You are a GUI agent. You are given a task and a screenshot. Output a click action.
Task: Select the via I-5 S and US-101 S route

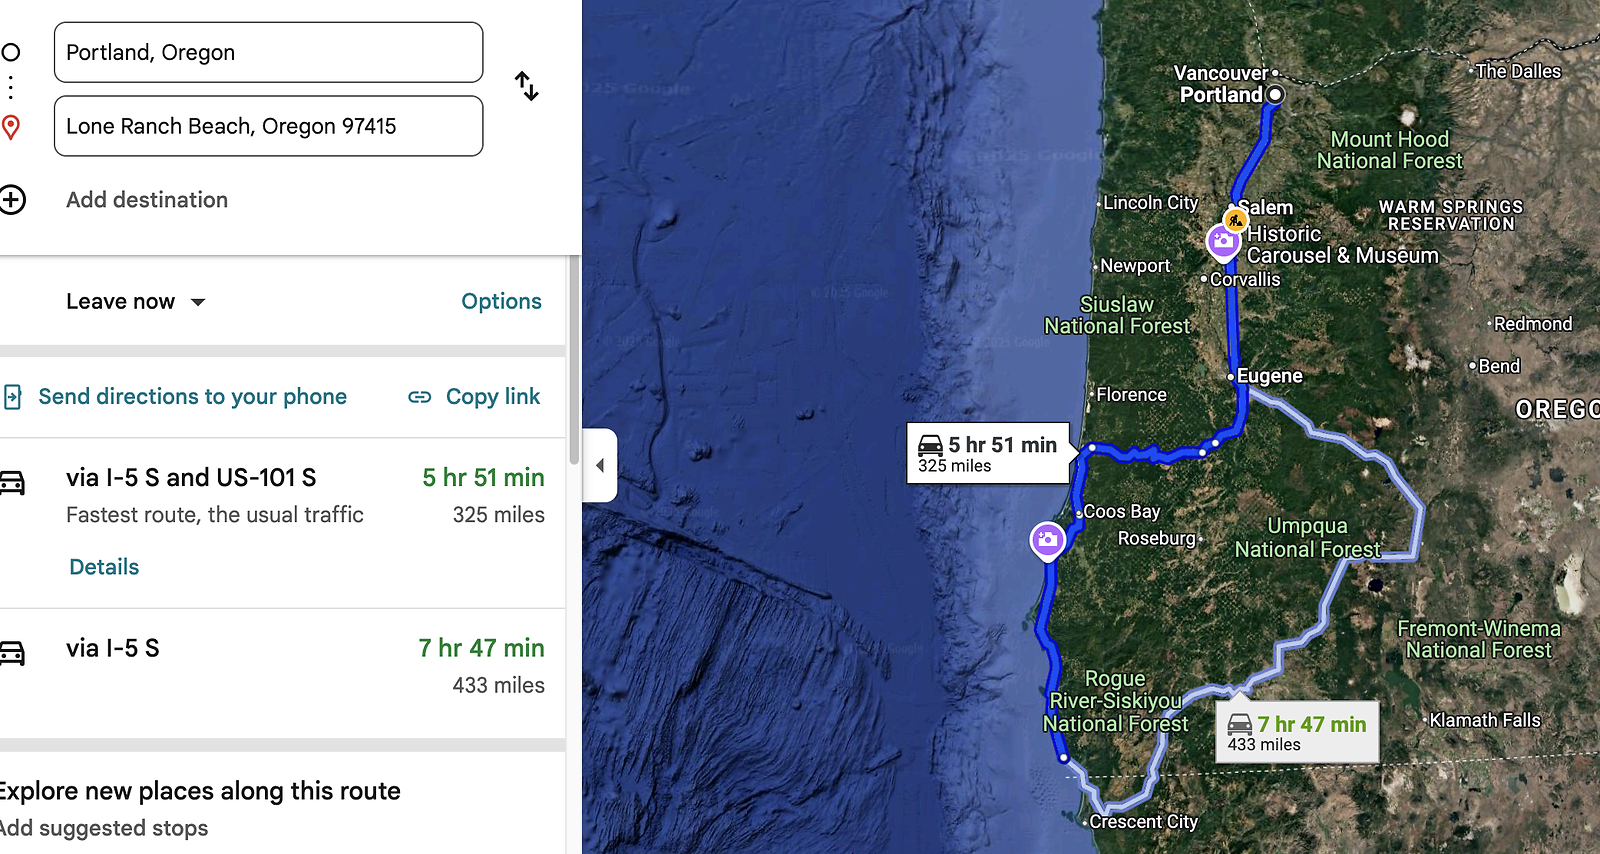click(190, 478)
